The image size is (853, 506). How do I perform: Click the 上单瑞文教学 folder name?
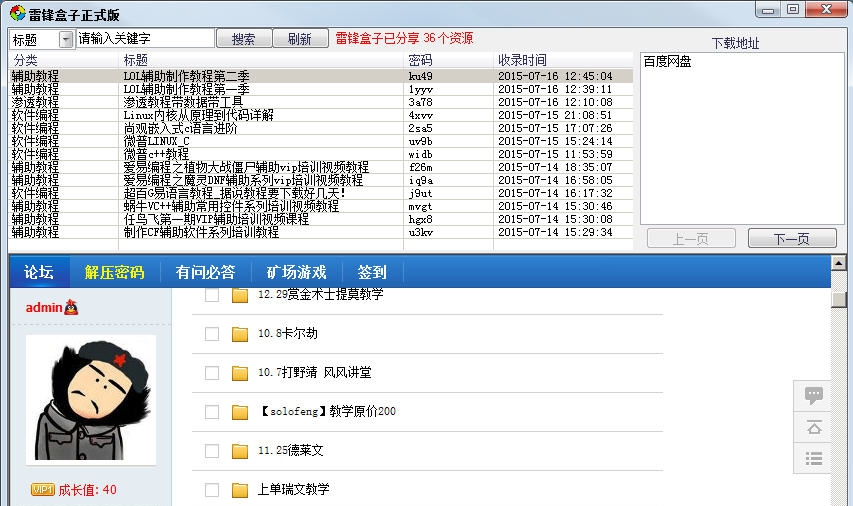pyautogui.click(x=293, y=490)
